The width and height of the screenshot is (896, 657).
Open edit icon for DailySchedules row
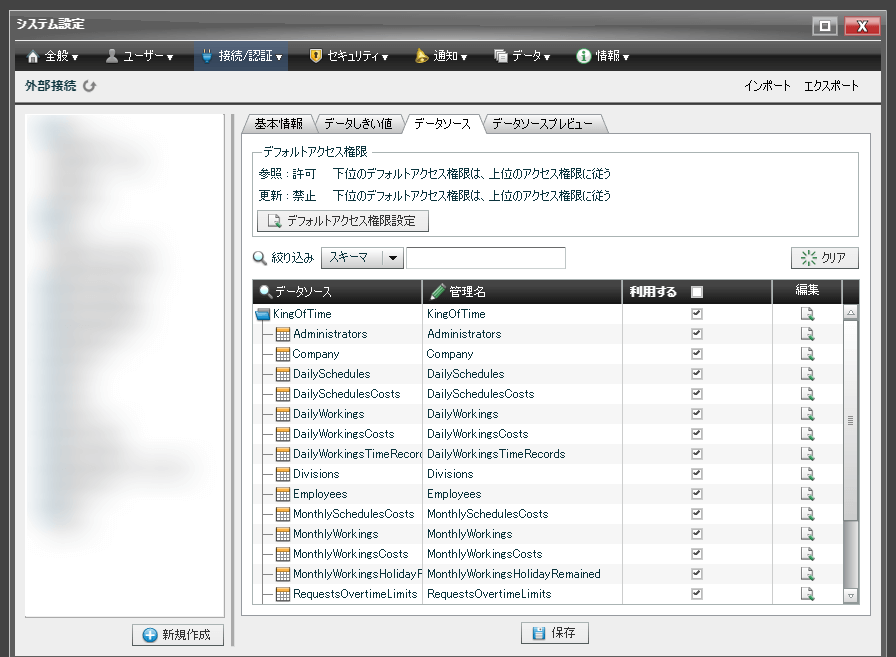point(807,374)
